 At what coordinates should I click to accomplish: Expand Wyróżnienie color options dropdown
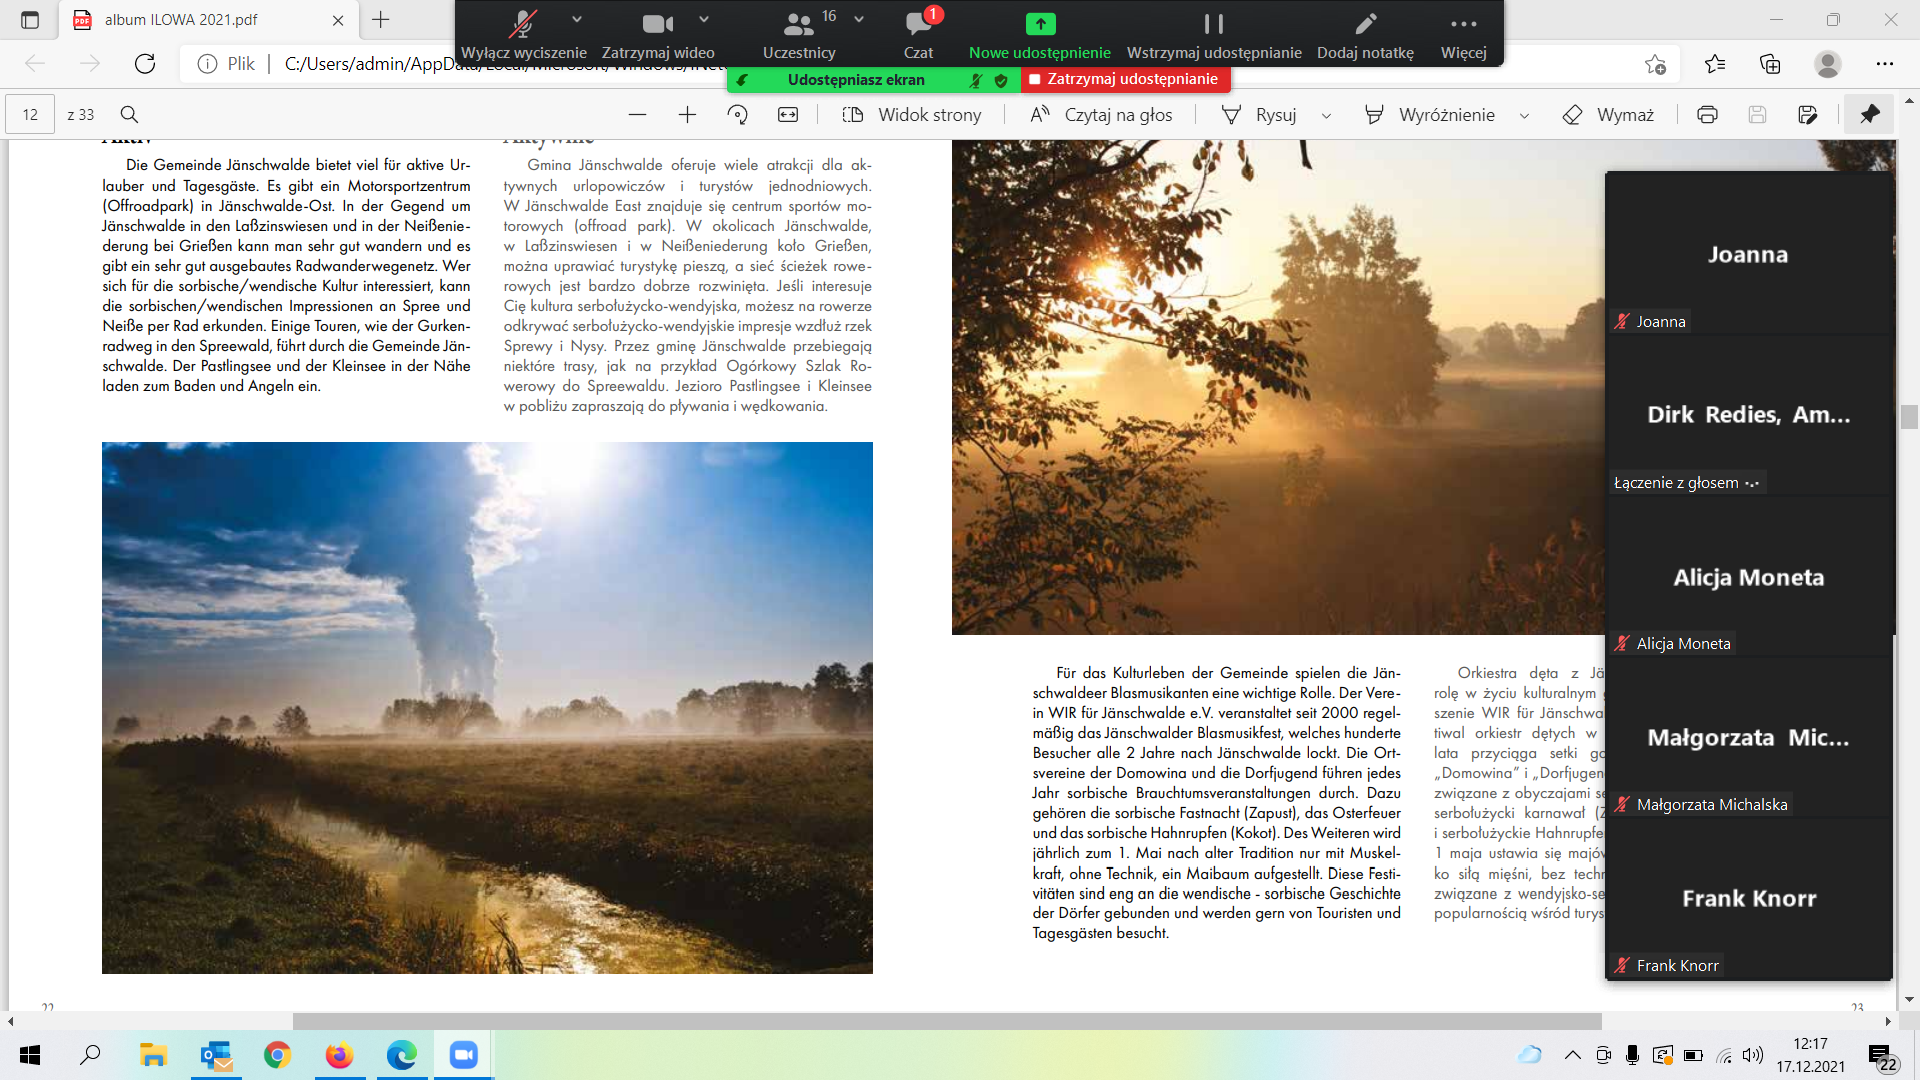pyautogui.click(x=1525, y=116)
